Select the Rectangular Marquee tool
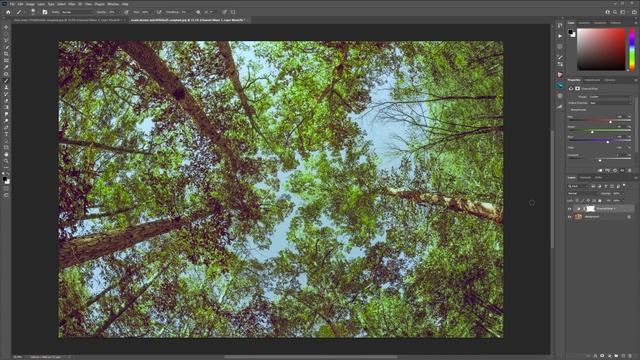 [x=6, y=34]
